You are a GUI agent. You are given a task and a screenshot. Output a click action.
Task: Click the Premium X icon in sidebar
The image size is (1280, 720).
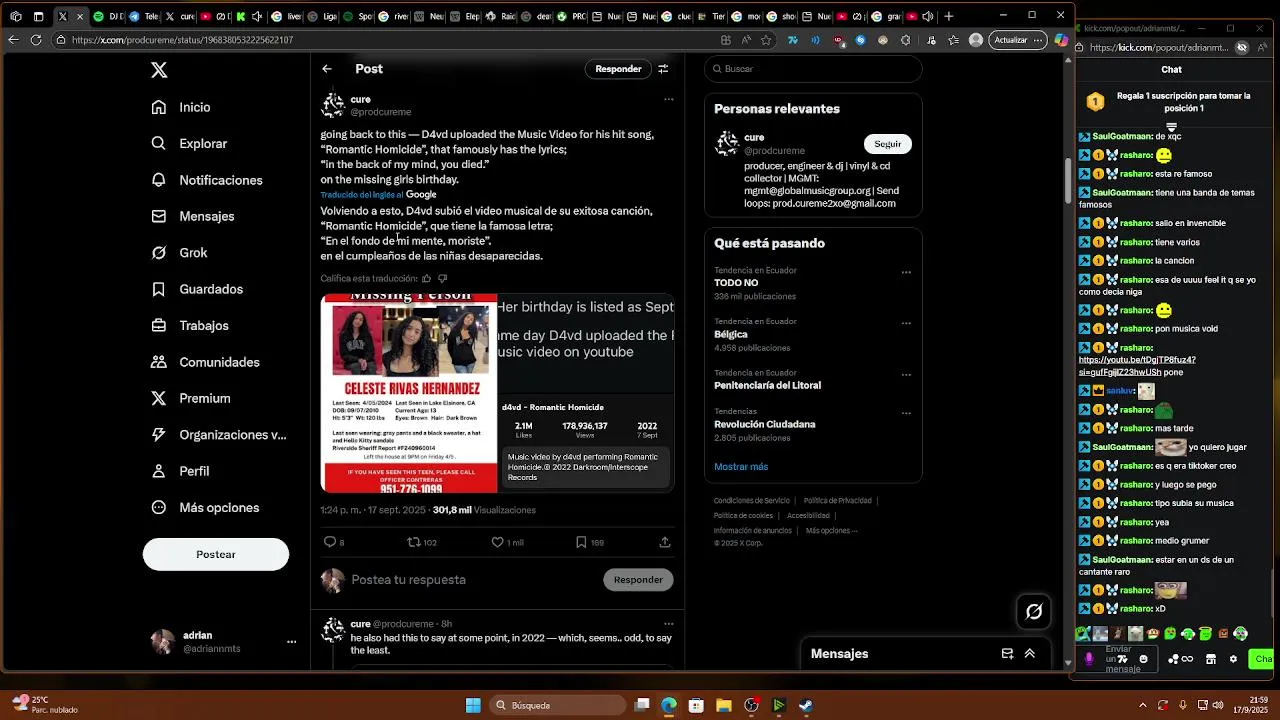pos(159,398)
